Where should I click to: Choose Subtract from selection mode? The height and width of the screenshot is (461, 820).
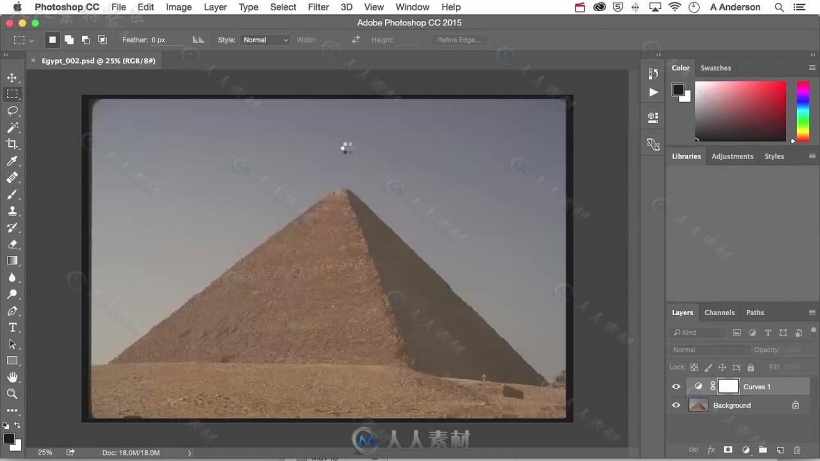[x=86, y=40]
